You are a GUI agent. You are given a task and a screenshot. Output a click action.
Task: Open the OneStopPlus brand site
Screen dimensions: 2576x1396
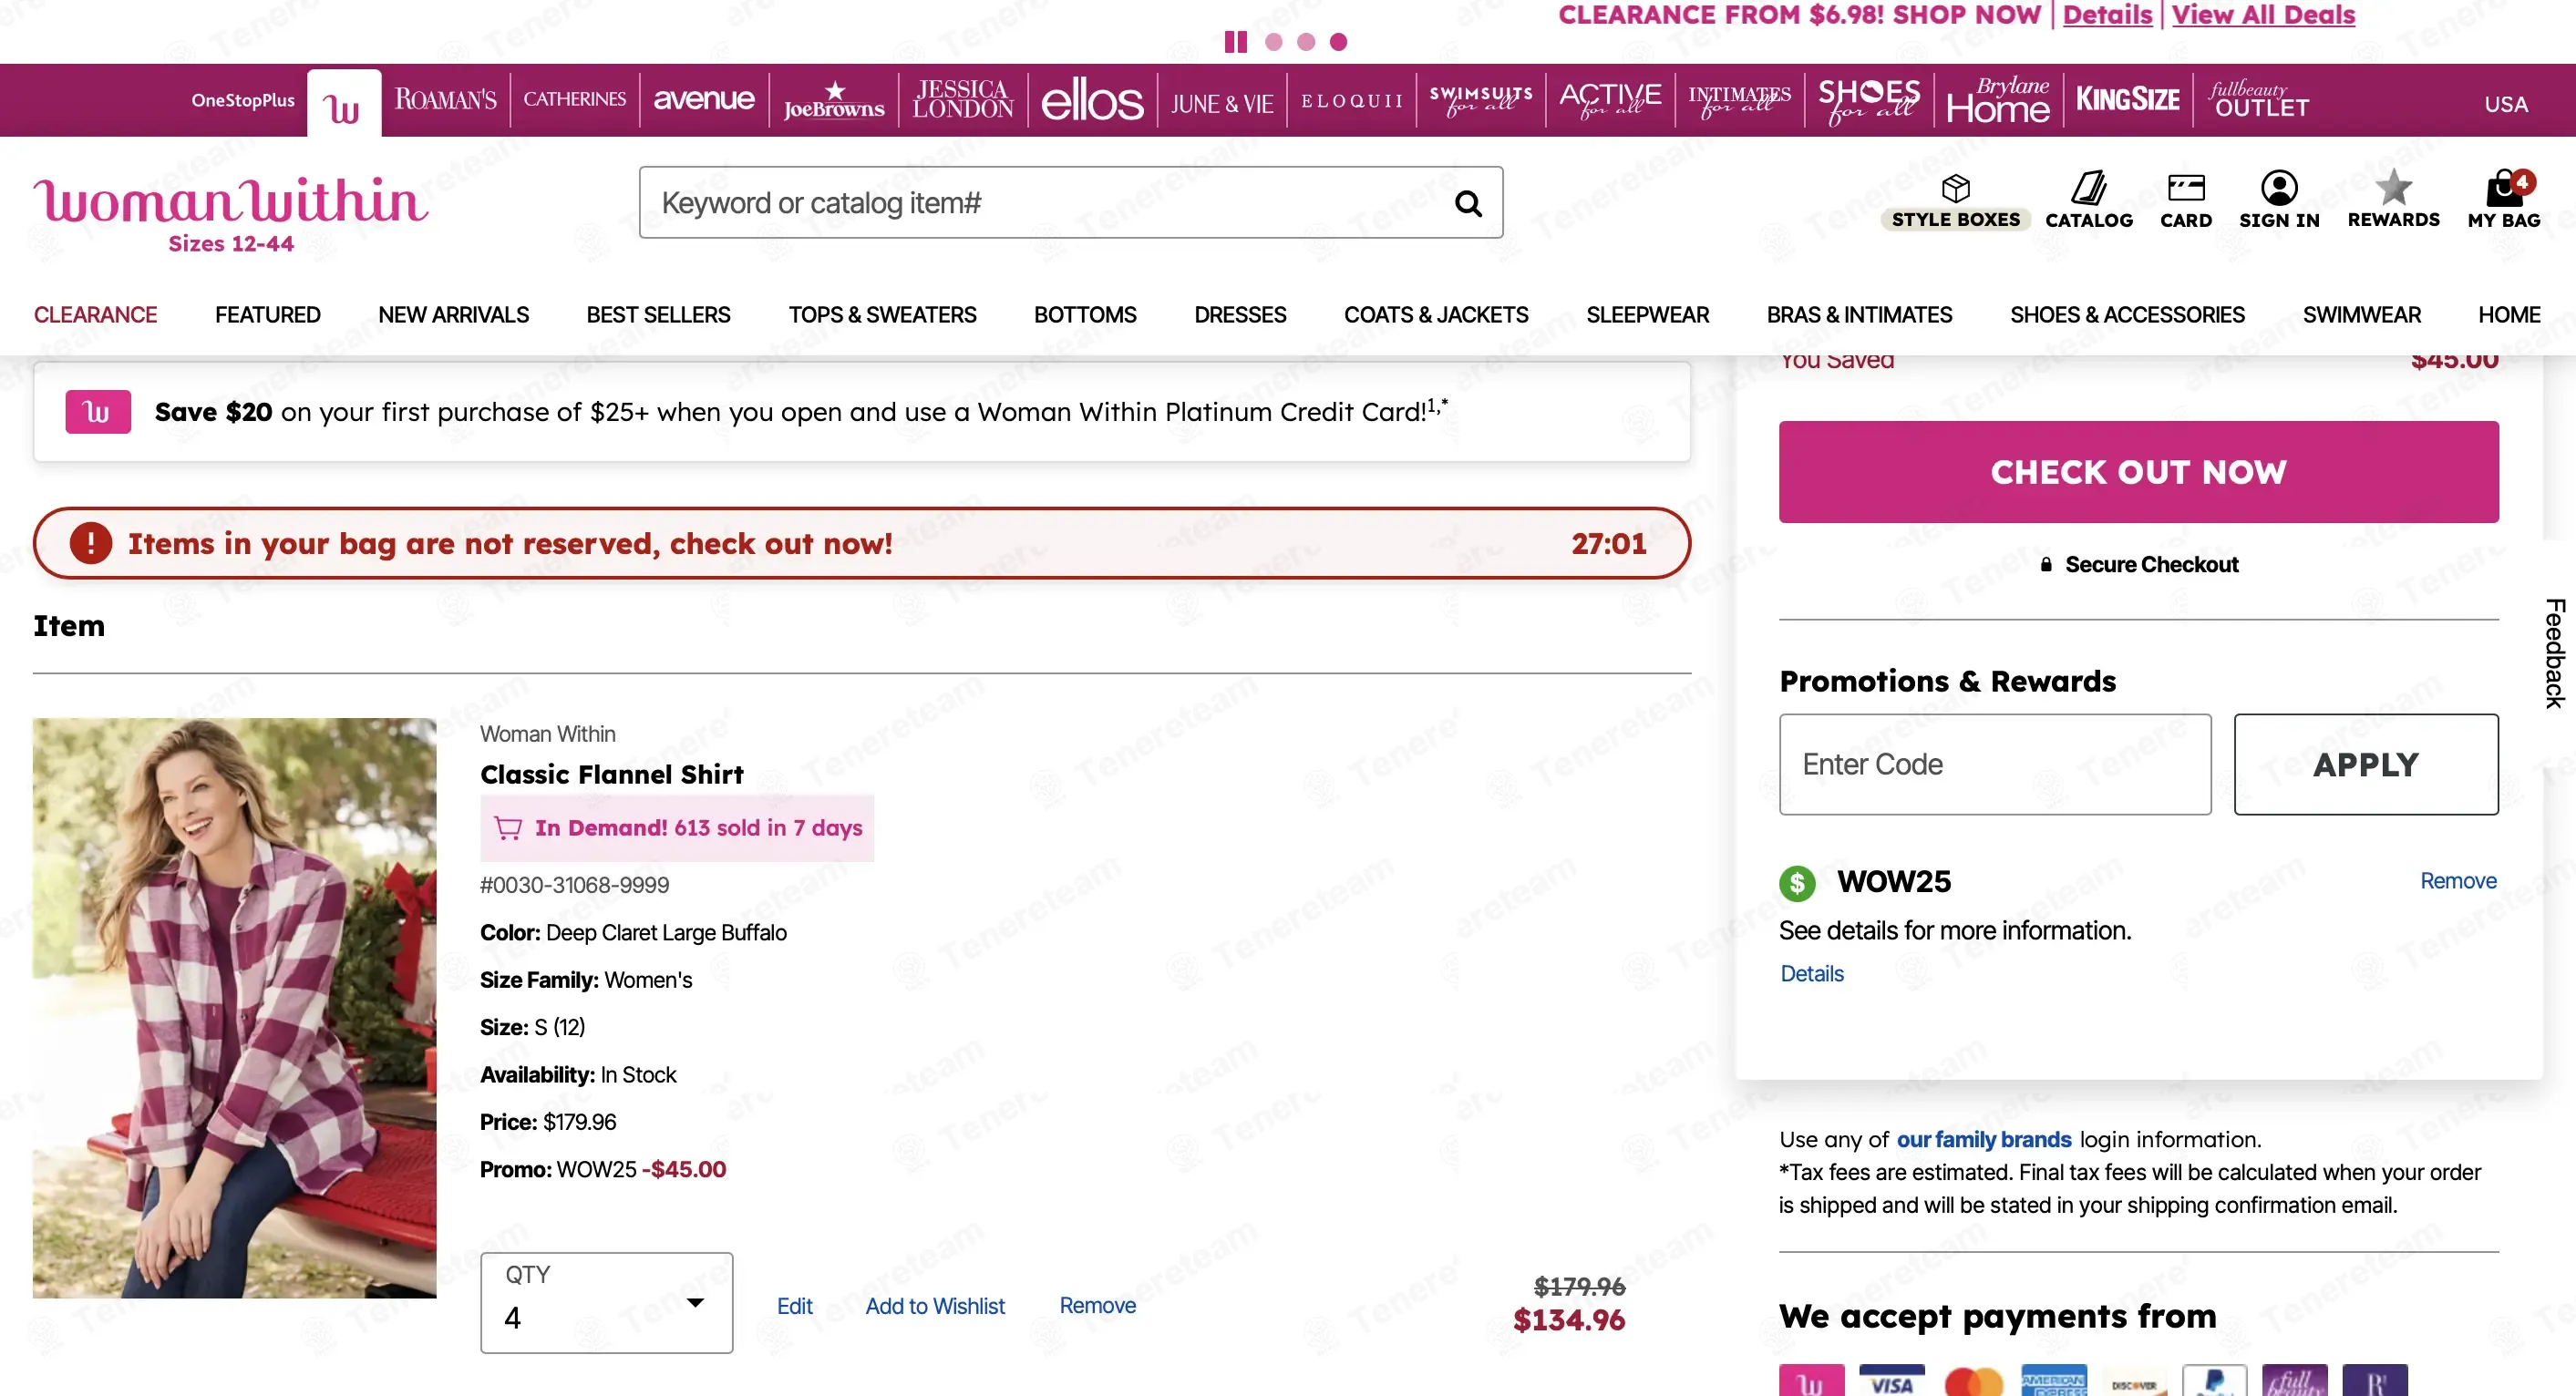click(x=243, y=100)
